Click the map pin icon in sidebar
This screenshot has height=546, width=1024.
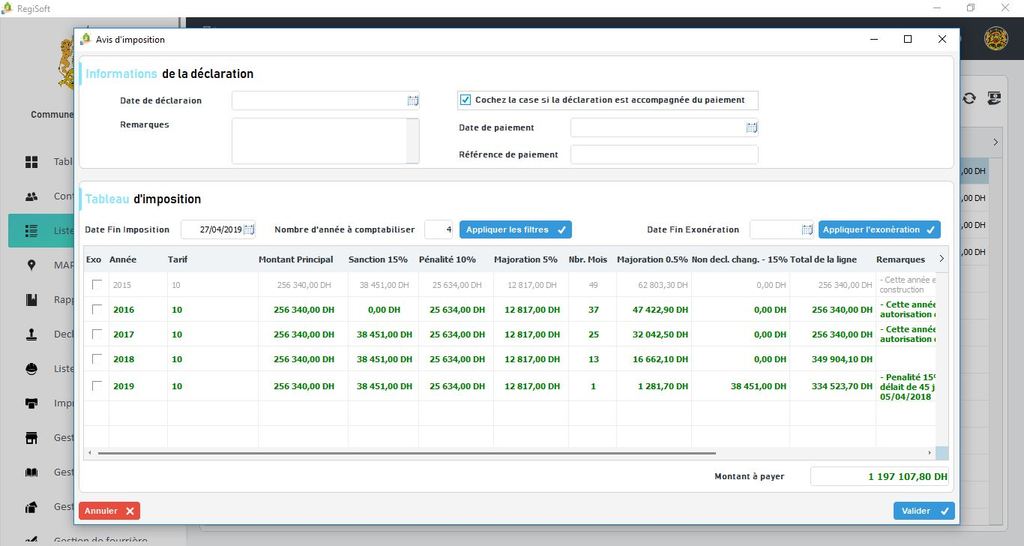32,265
